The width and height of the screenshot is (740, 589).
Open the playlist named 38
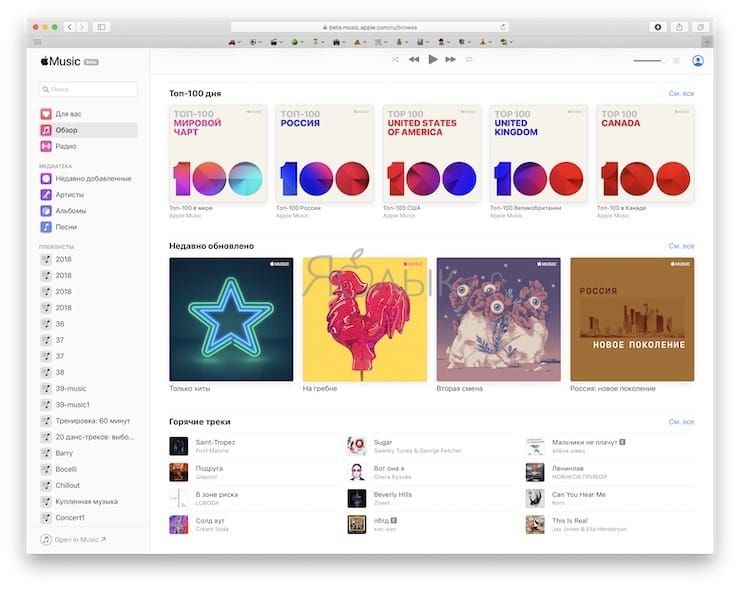coord(88,372)
